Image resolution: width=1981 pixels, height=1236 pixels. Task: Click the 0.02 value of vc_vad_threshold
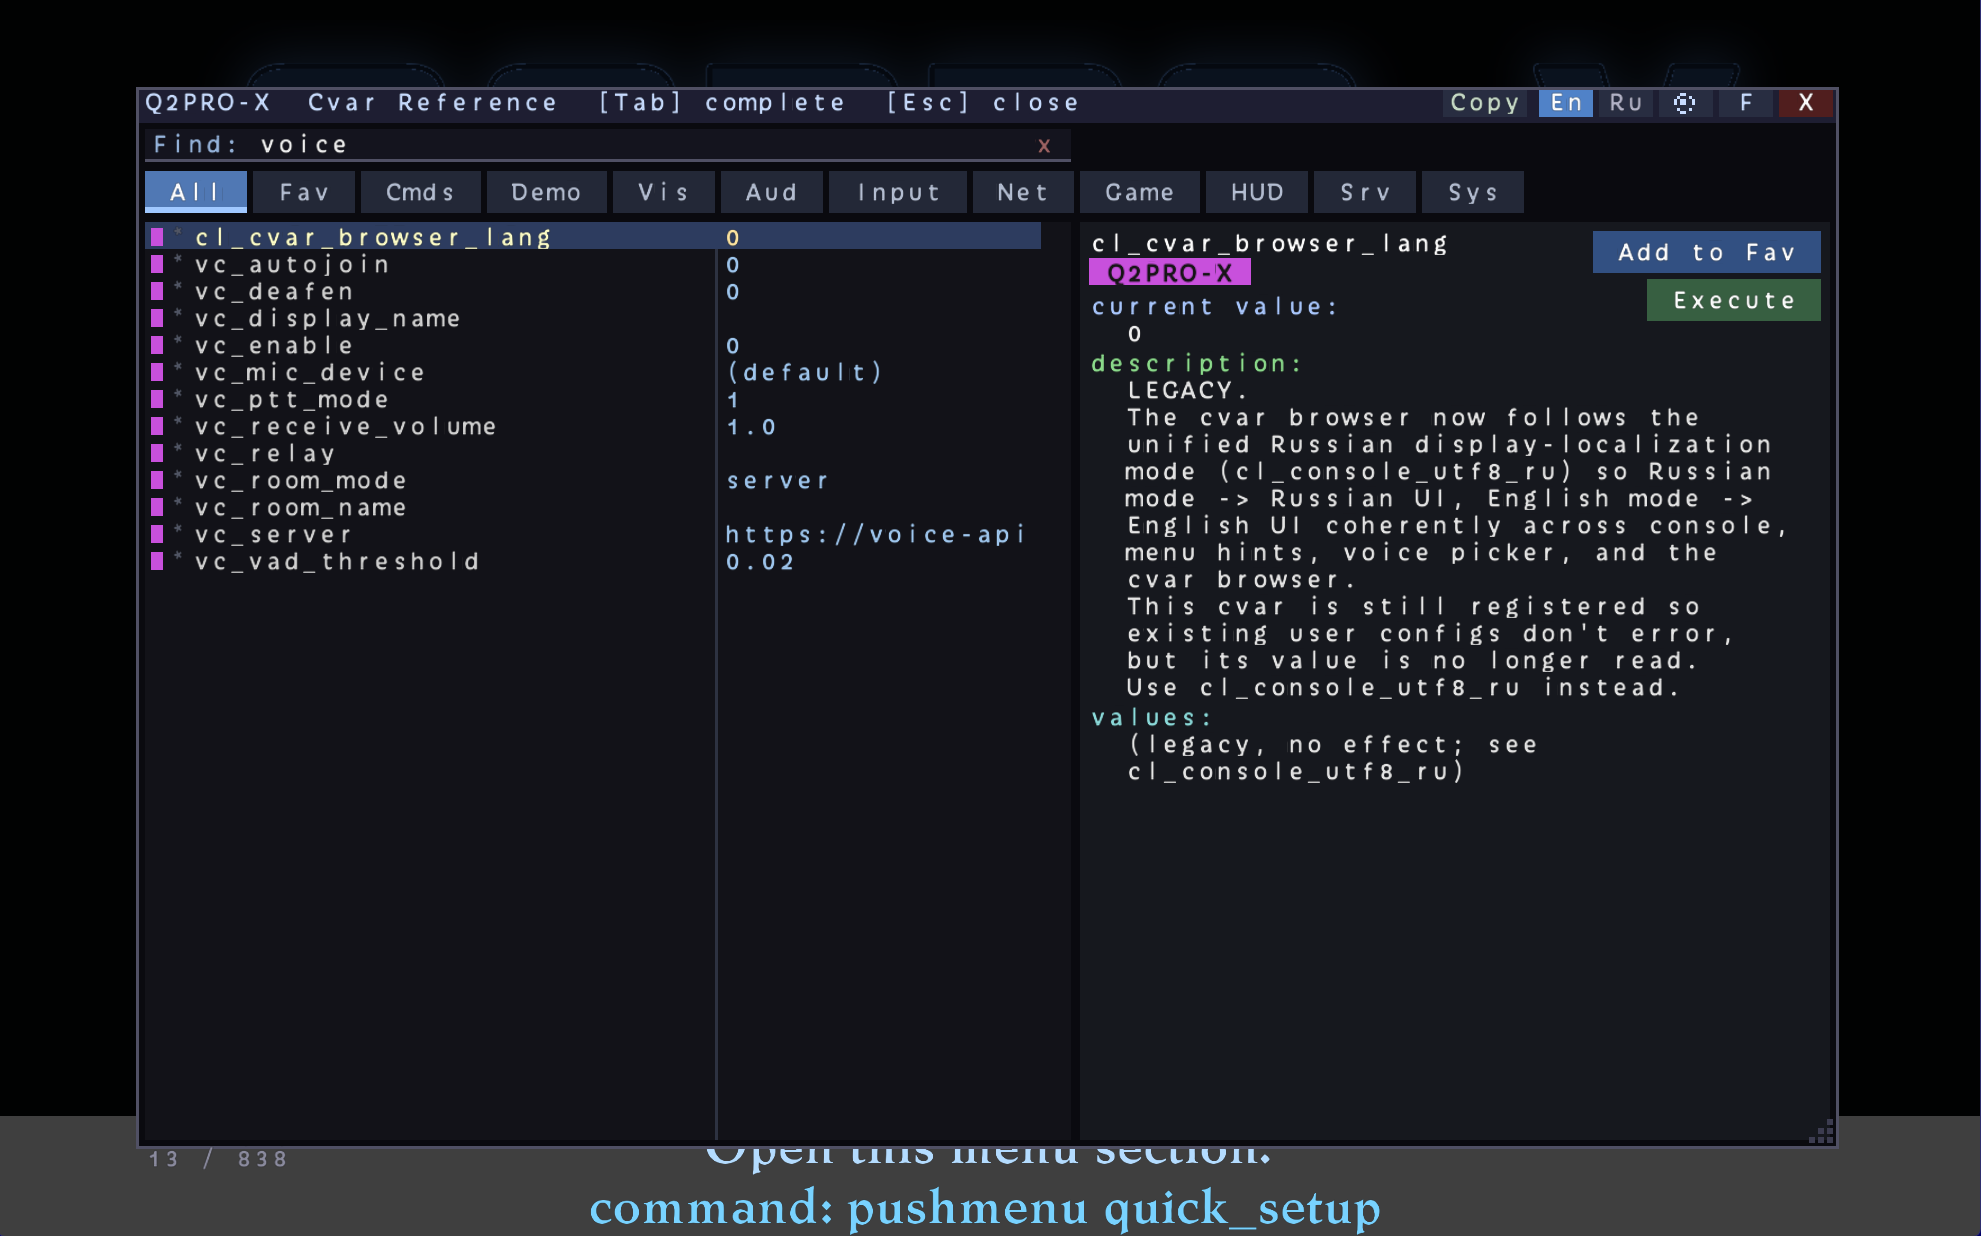click(x=760, y=562)
